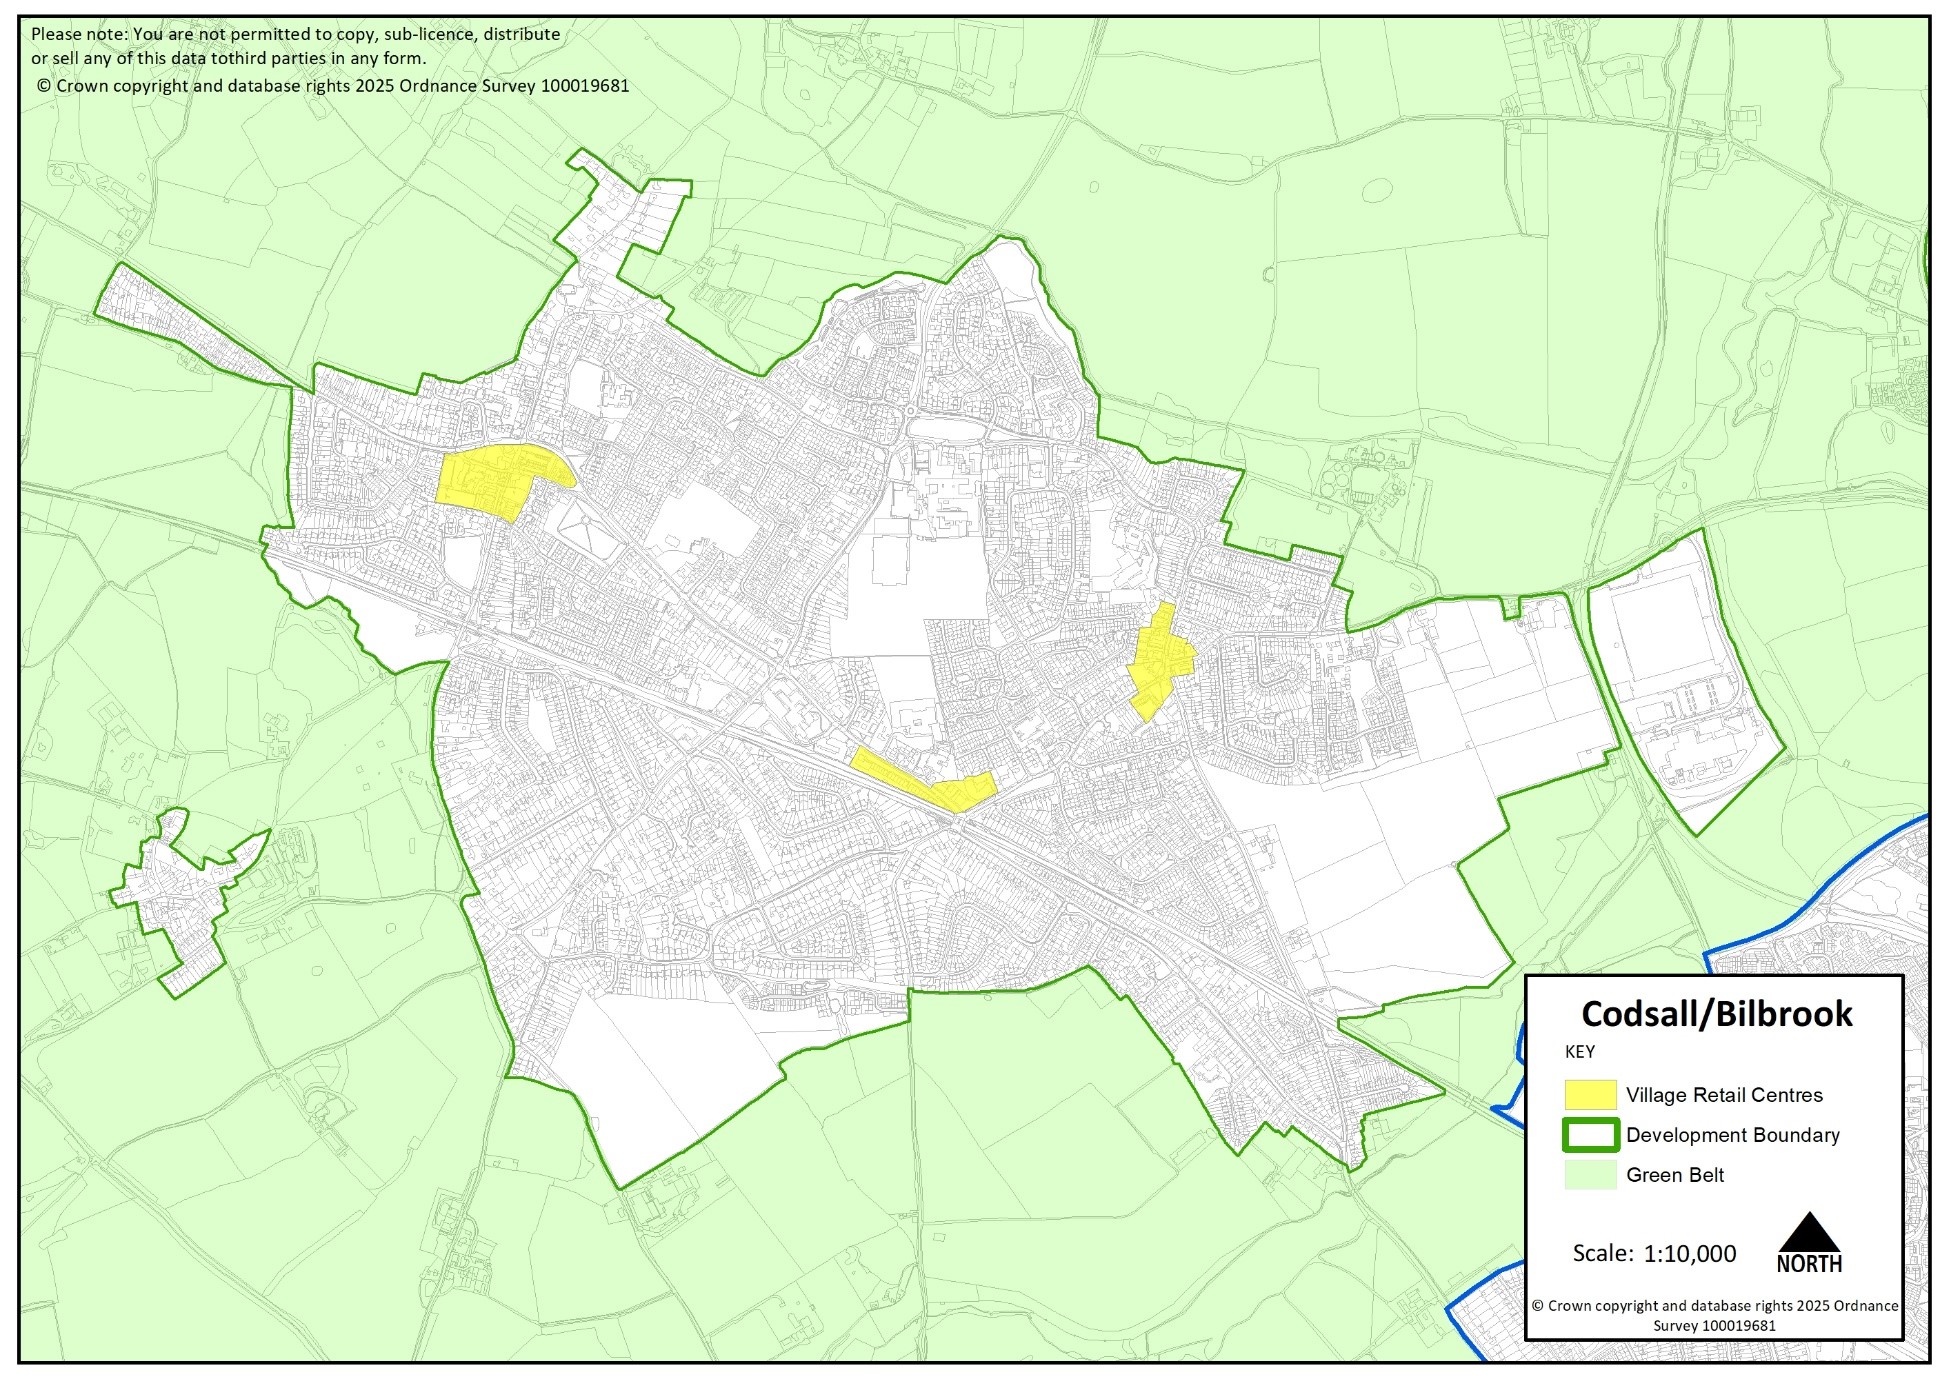Viewport: 1951px width, 1379px height.
Task: Click the top Crown copyright 2025 line
Action: click(333, 86)
